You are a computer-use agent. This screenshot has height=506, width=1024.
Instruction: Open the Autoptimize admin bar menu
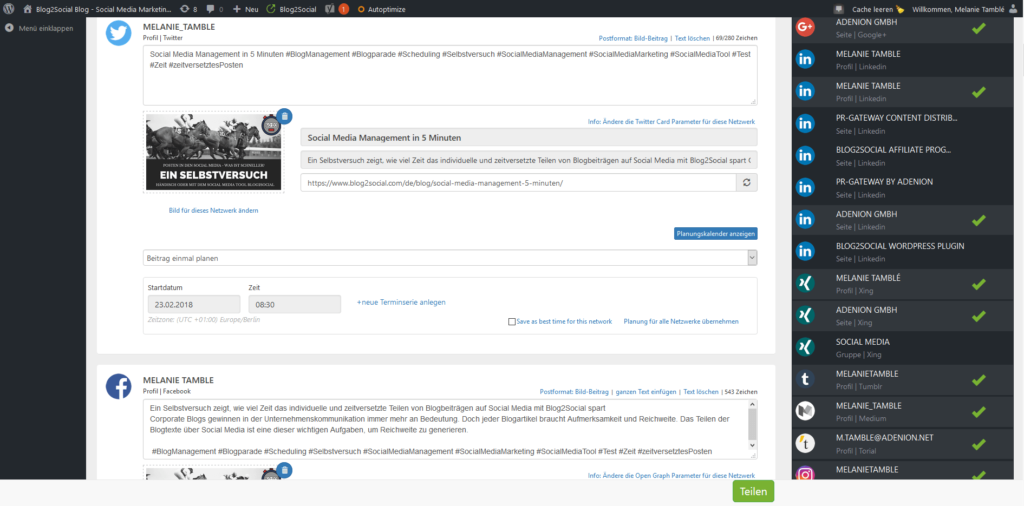382,9
